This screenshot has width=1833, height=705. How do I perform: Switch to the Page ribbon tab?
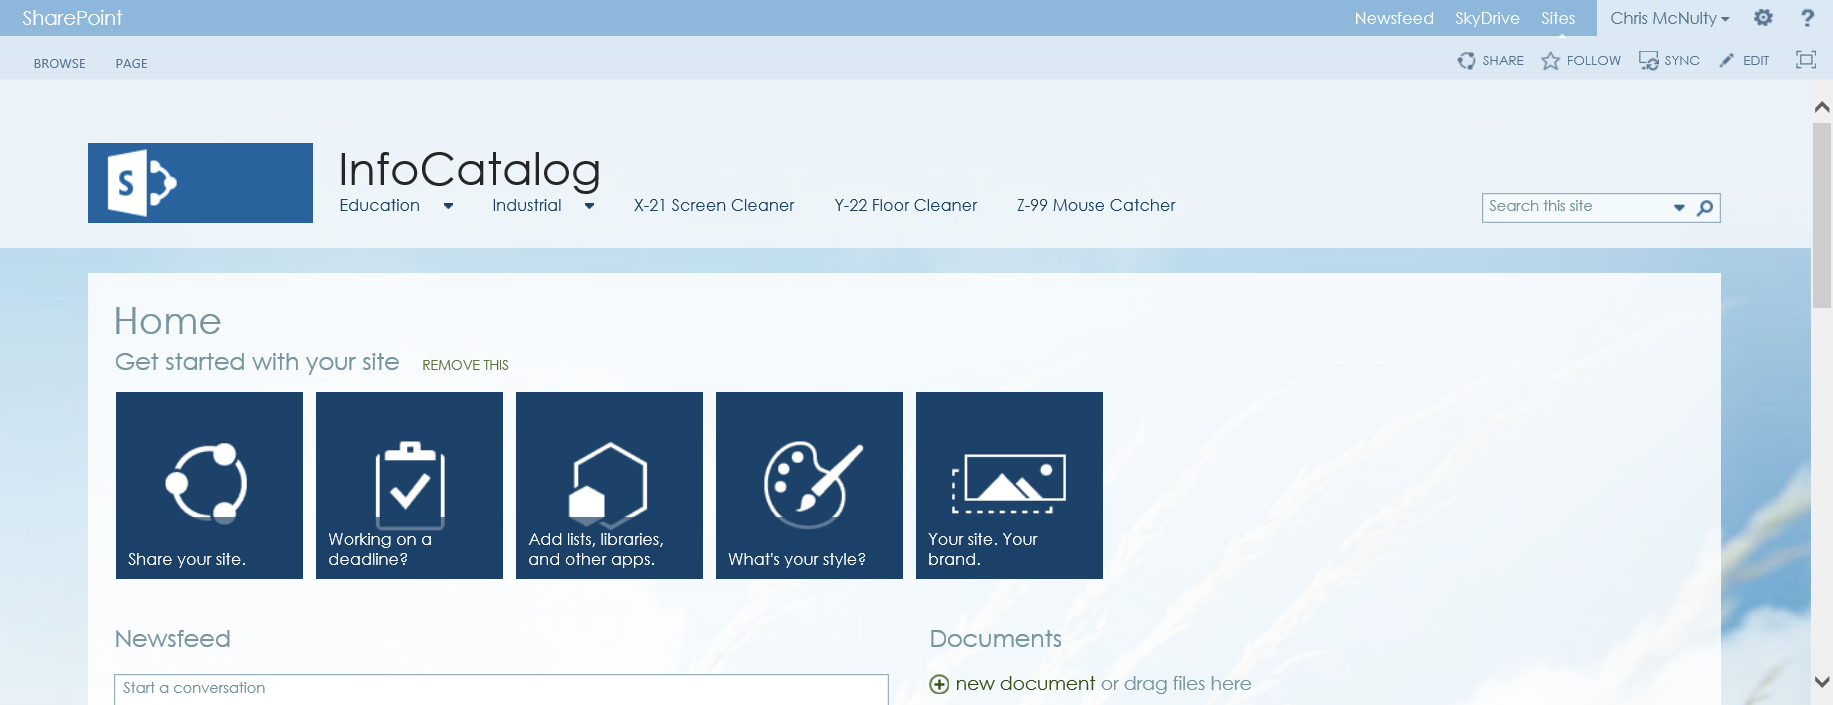click(x=131, y=63)
